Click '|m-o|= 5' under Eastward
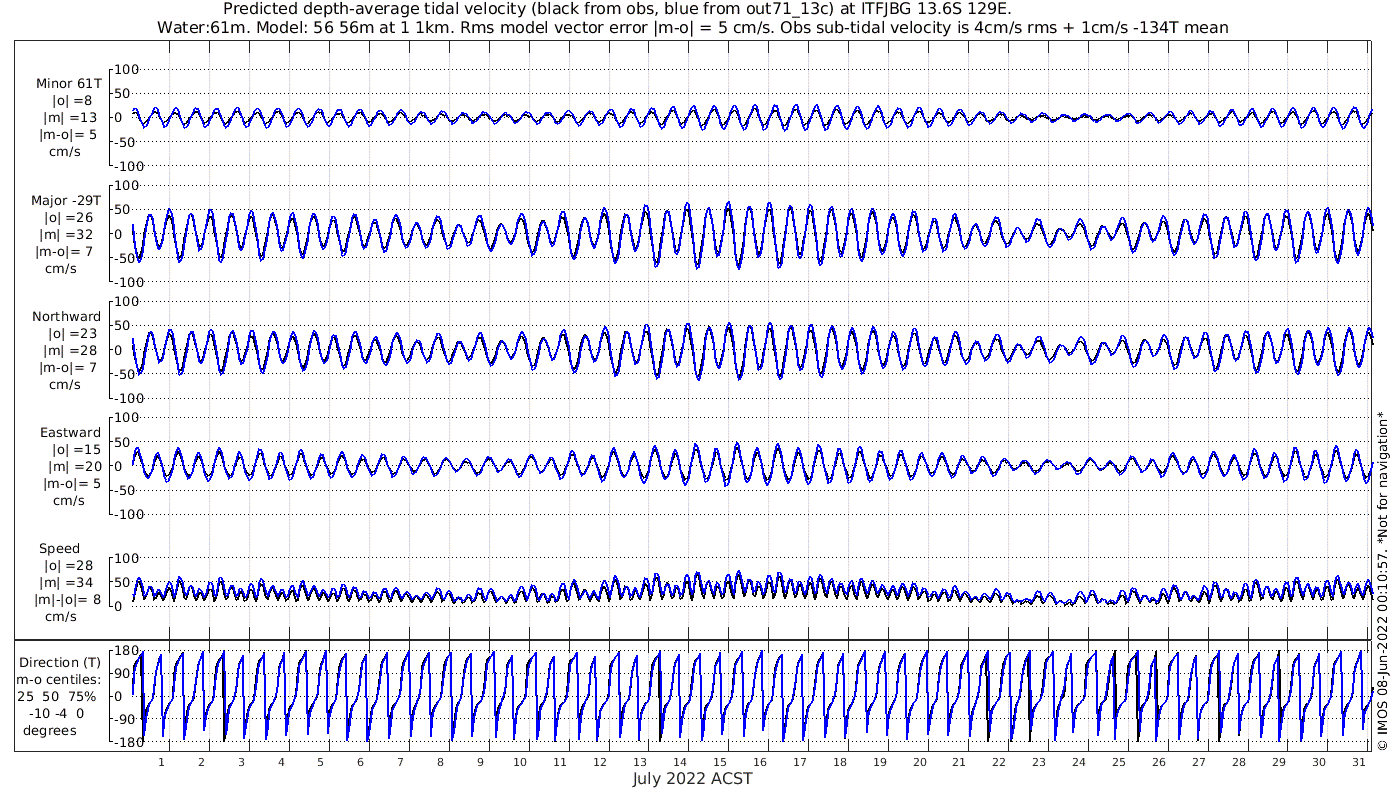The width and height of the screenshot is (1400, 800). [67, 484]
